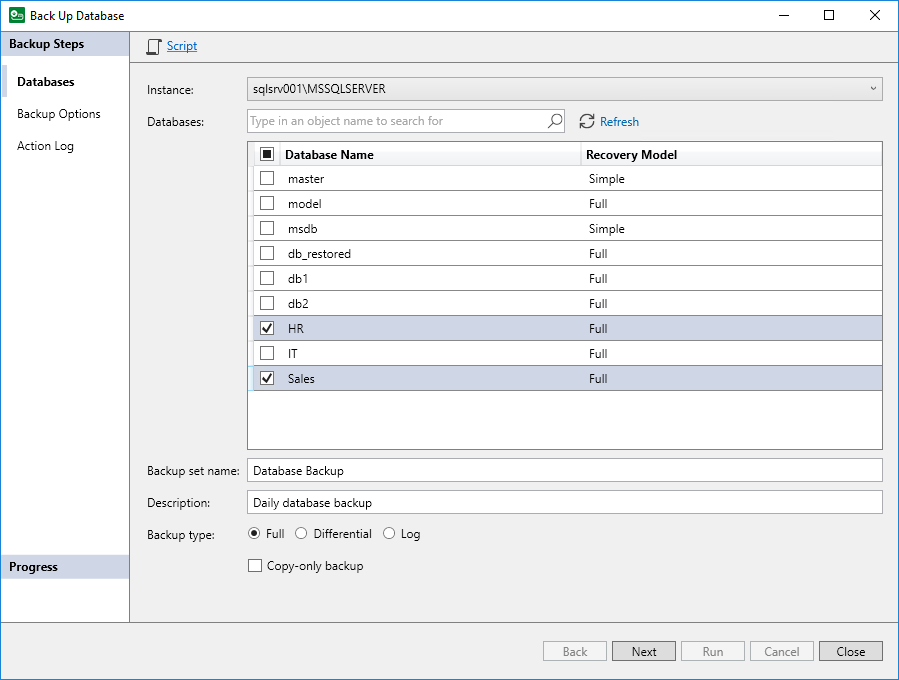Viewport: 899px width, 680px height.
Task: Click the Next button
Action: point(643,651)
